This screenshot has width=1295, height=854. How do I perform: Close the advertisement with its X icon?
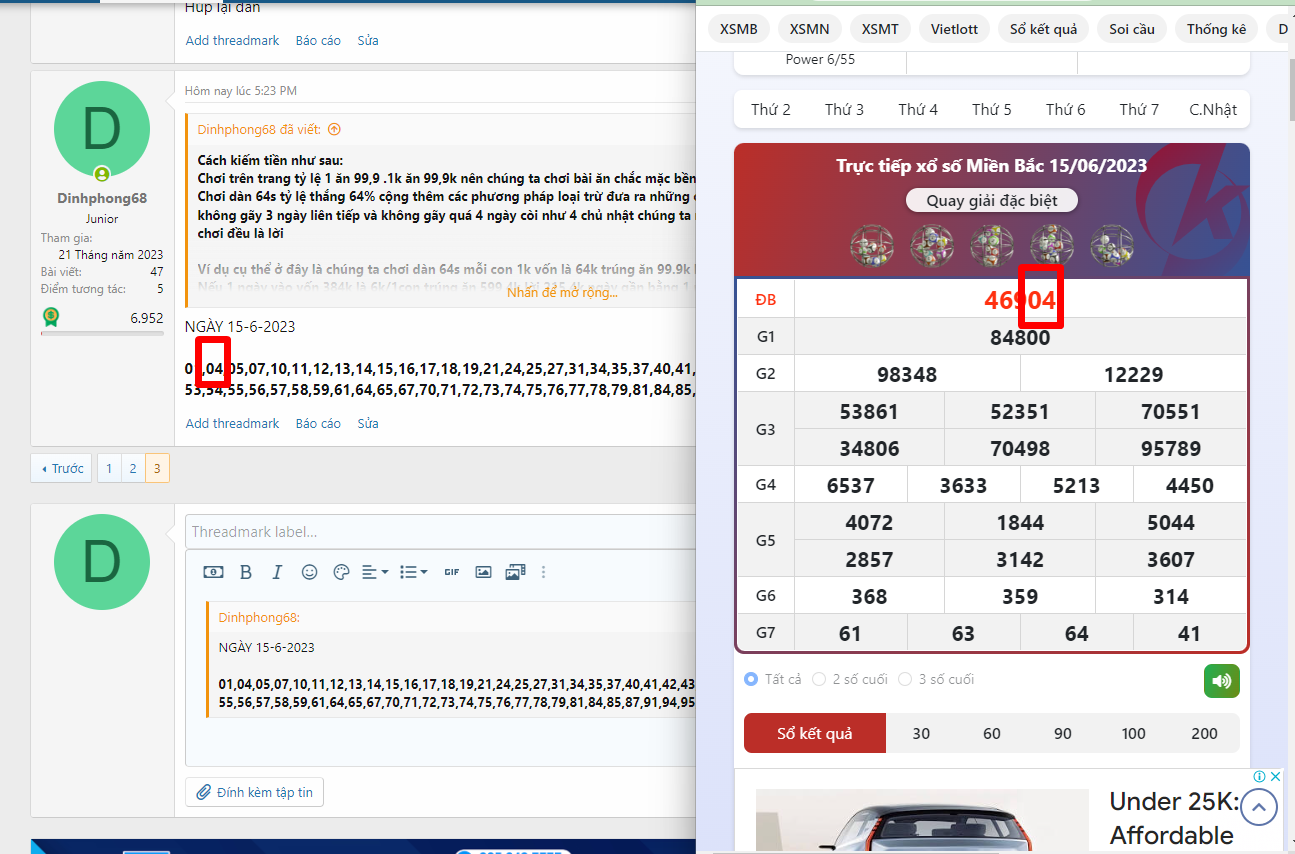[x=1275, y=777]
